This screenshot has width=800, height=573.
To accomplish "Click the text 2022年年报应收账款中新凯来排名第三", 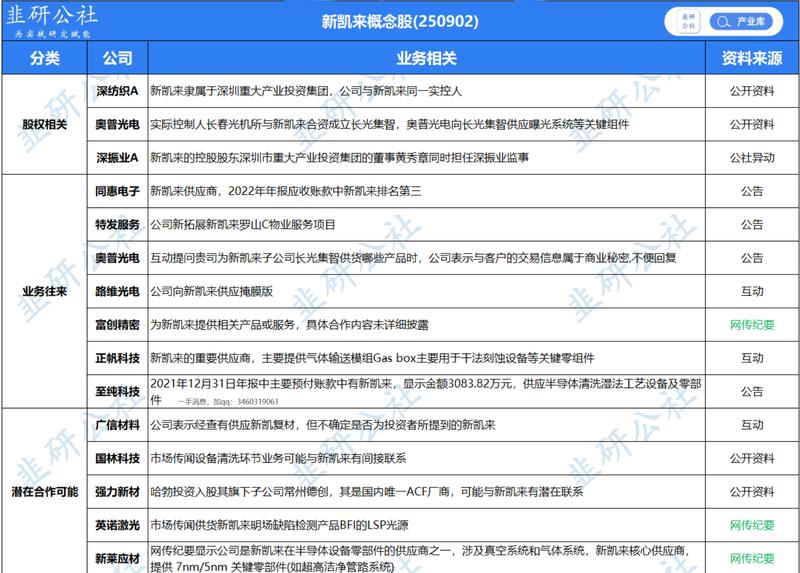I will tap(325, 191).
